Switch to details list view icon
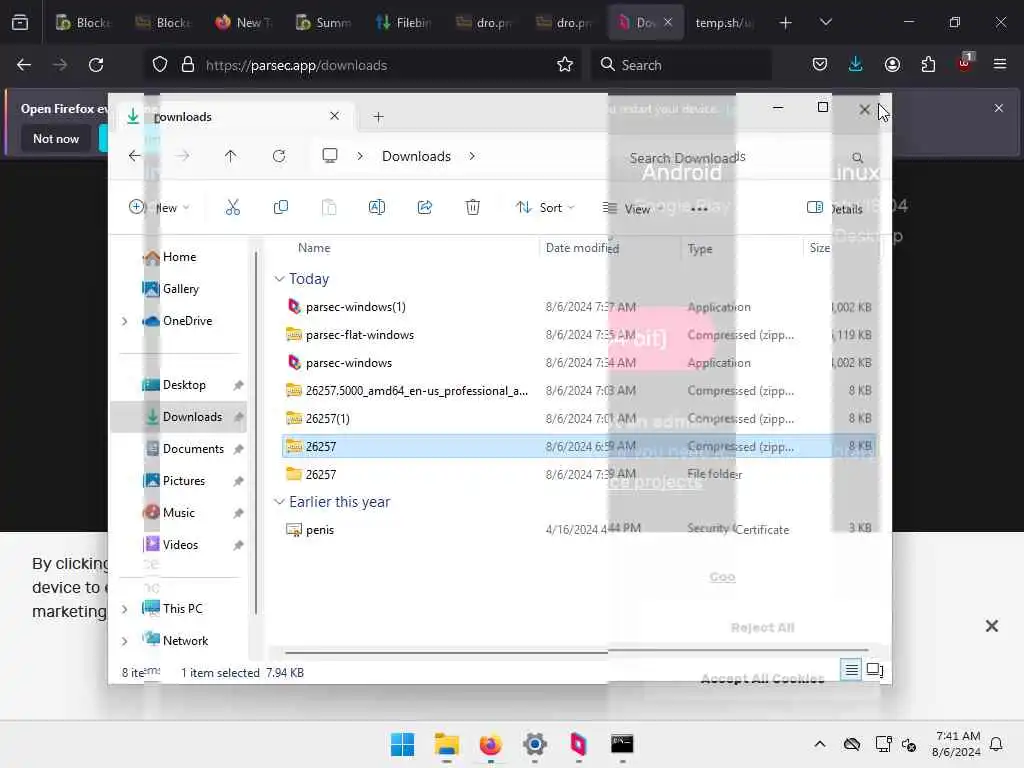1024x768 pixels. coord(852,670)
